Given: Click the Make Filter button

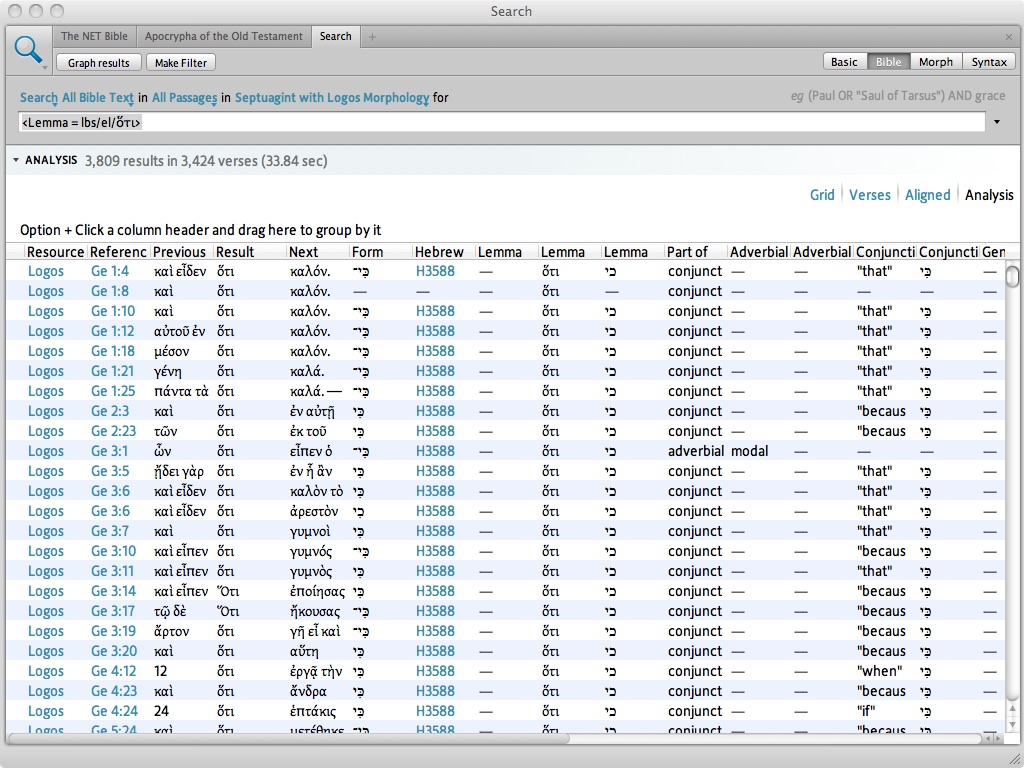Looking at the screenshot, I should pos(181,63).
